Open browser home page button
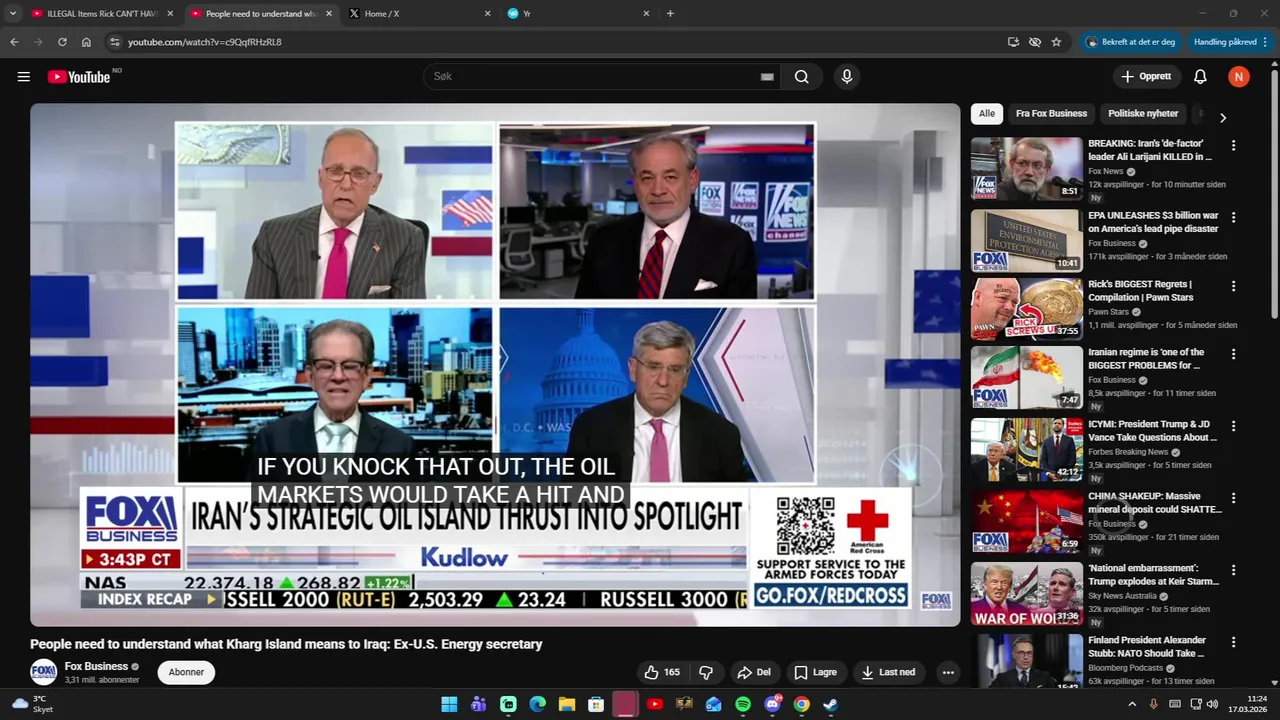This screenshot has width=1280, height=720. click(86, 42)
